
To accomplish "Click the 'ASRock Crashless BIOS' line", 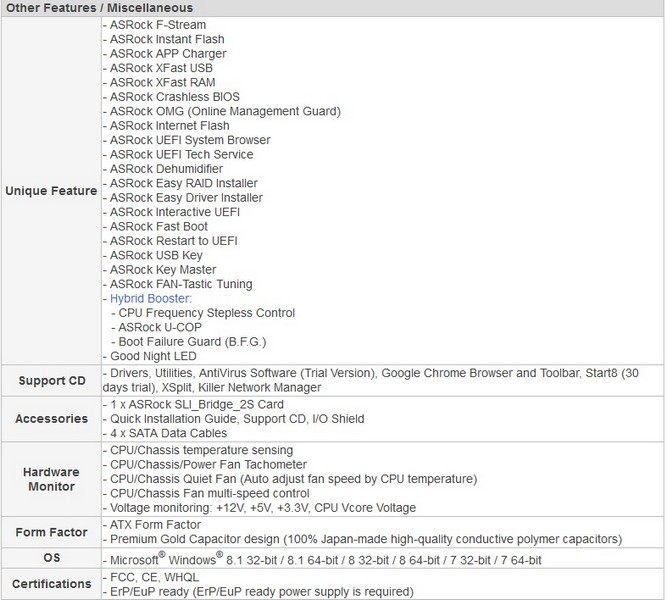I will tap(171, 97).
